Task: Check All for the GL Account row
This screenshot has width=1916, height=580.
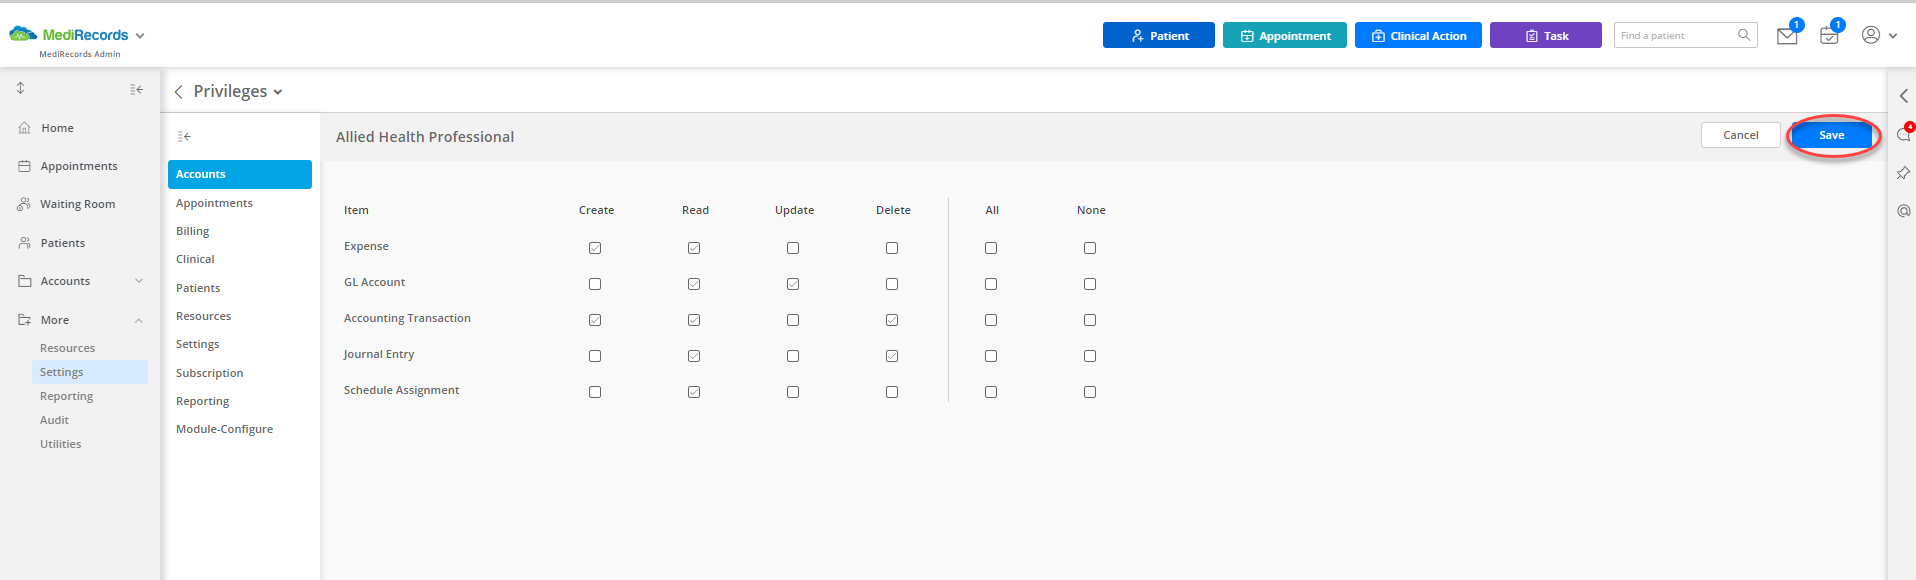Action: (x=991, y=284)
